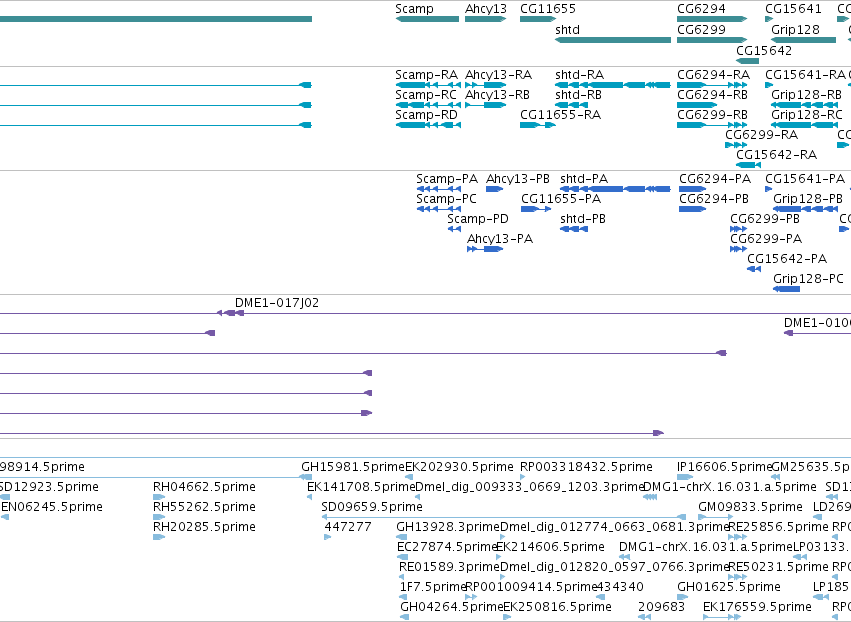Click protein Scamp-PC
Screen dimensions: 851x622
(439, 209)
